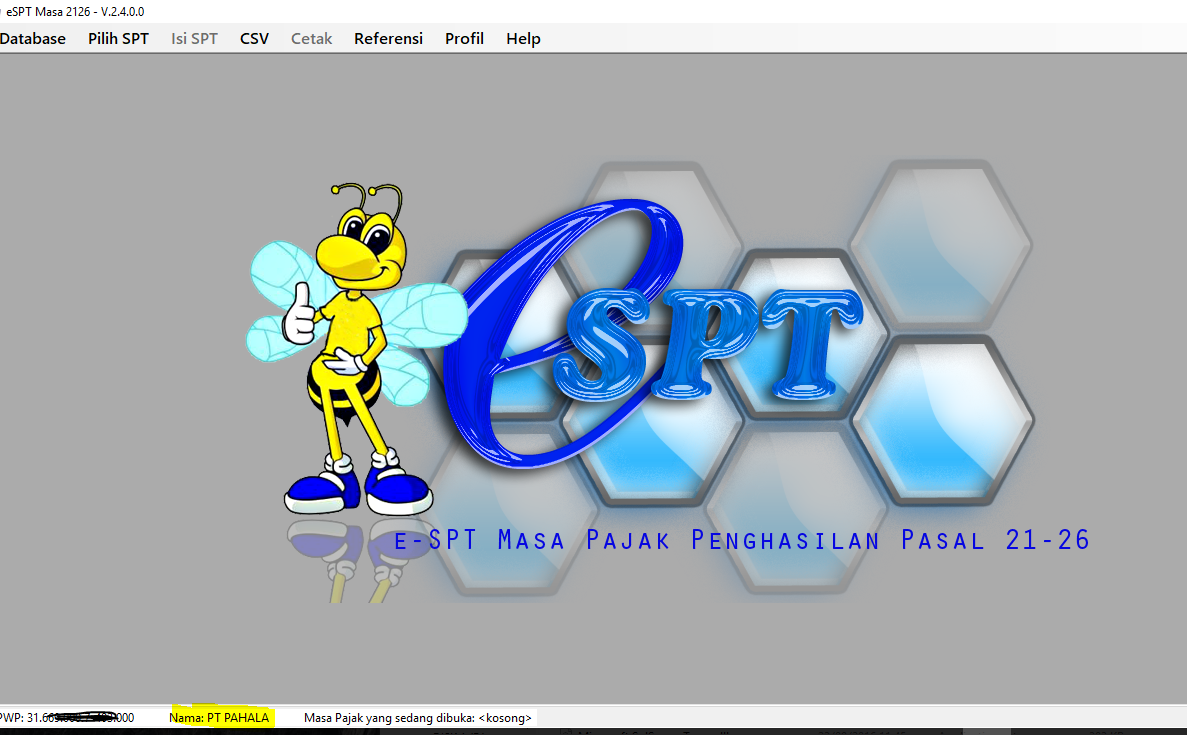Viewport: 1187px width, 735px height.
Task: Click the NPWP status bar entry
Action: [x=67, y=718]
